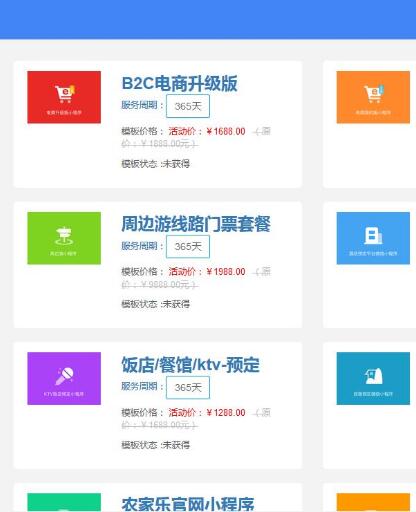
Task: Open the 饭店/餐馆/ktv-预定 title link
Action: click(190, 365)
